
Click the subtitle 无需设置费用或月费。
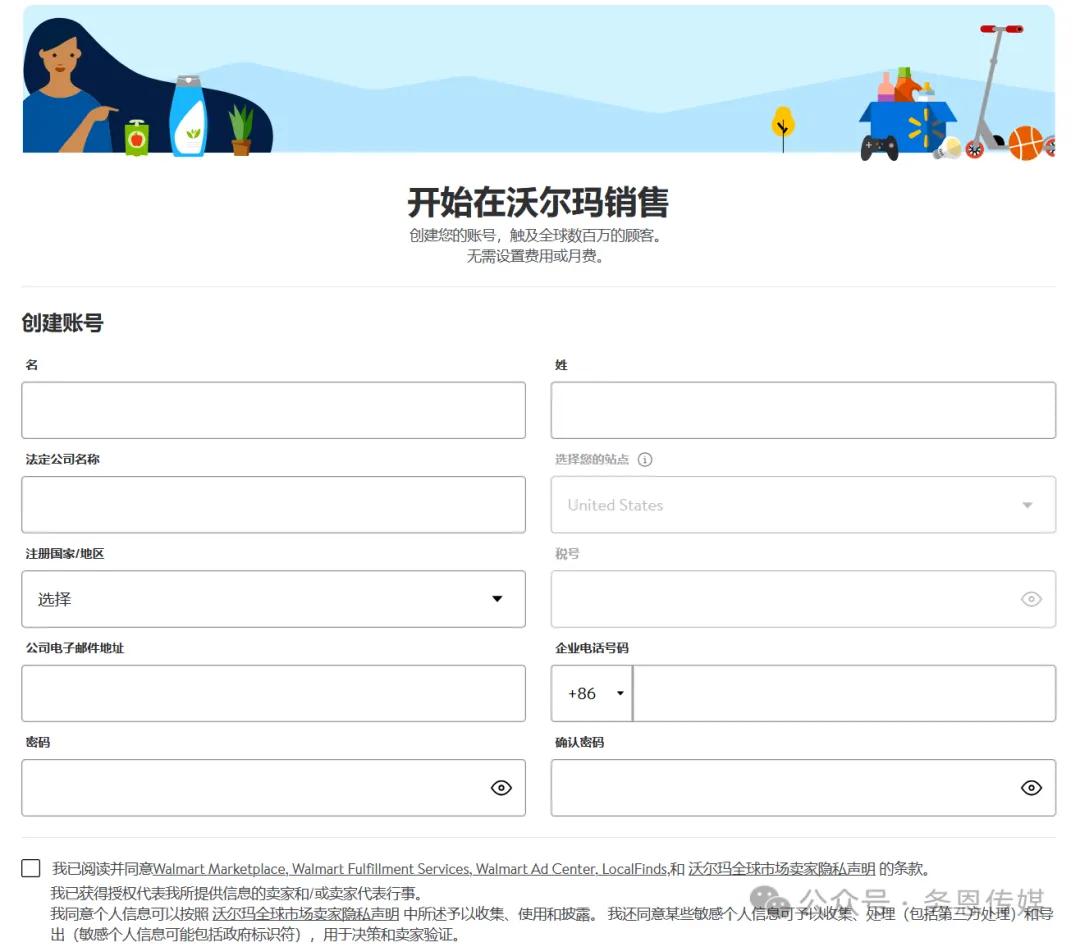click(x=535, y=256)
